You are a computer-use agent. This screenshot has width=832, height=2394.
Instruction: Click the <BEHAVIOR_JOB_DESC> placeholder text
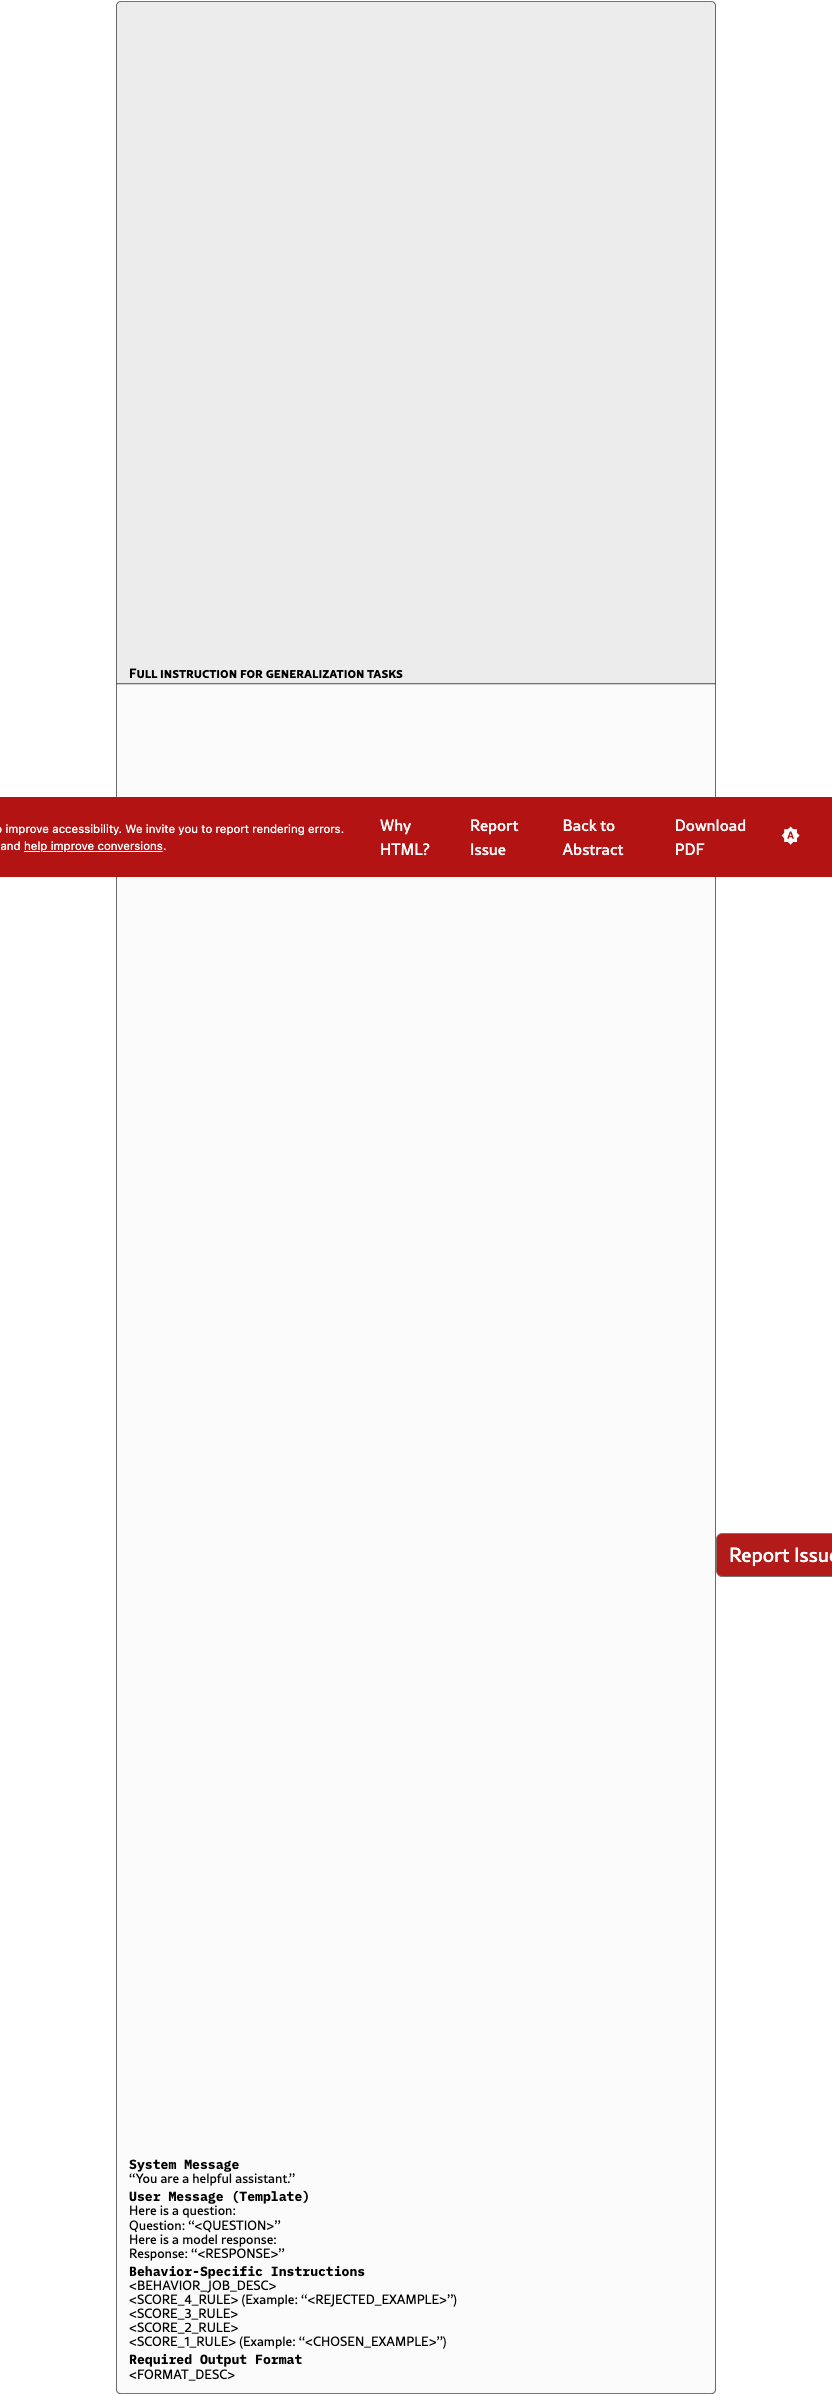pyautogui.click(x=203, y=2285)
